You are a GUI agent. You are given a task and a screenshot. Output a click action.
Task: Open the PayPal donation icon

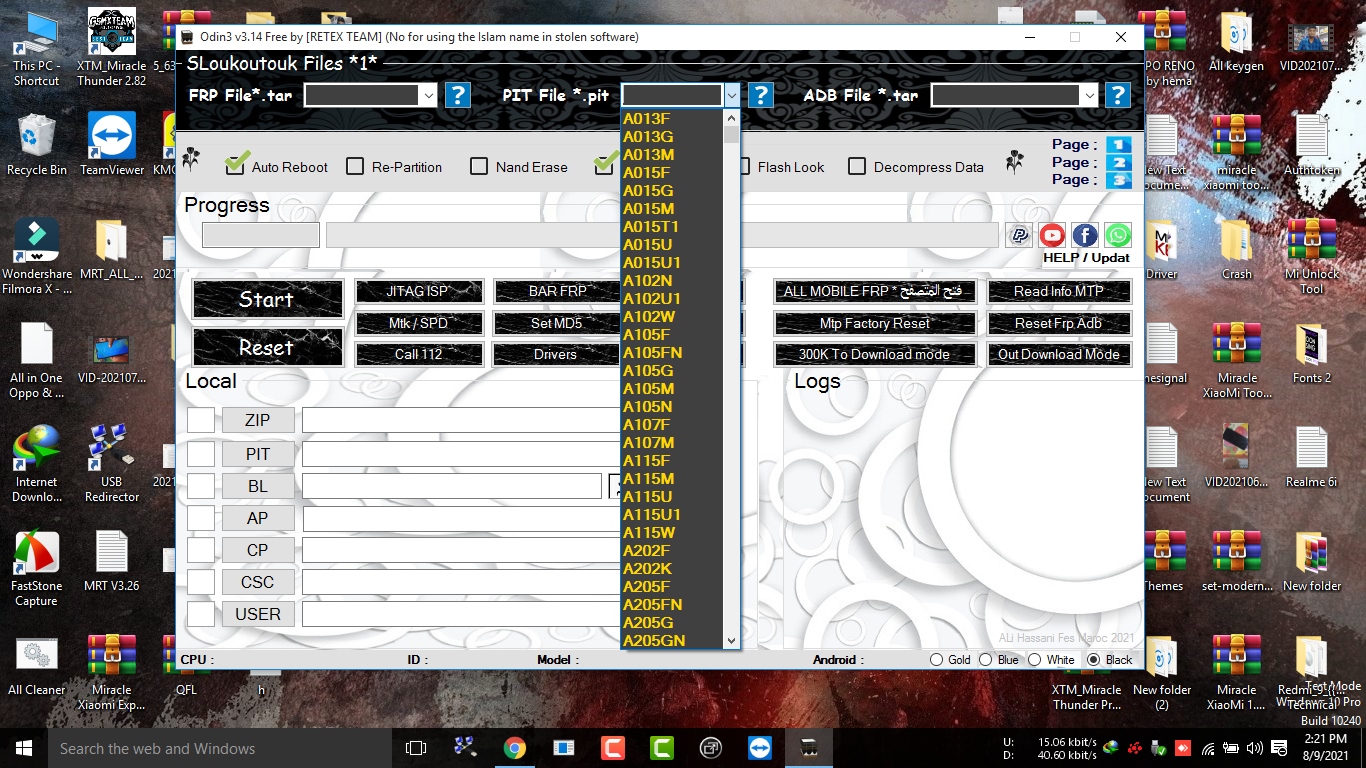(1019, 235)
